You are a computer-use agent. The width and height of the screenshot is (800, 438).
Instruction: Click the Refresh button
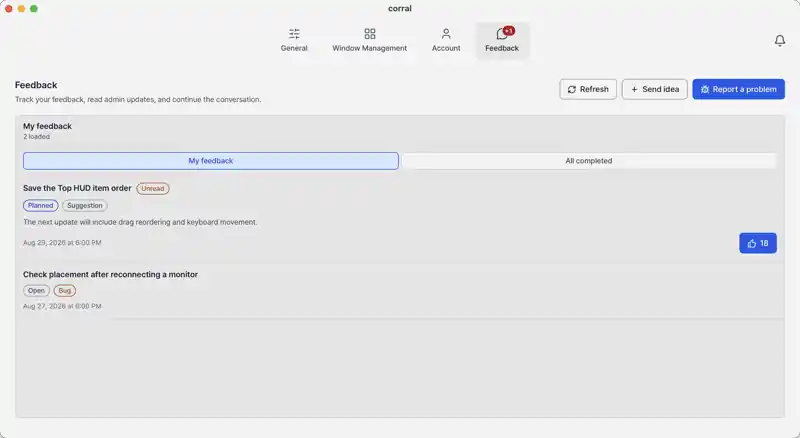(588, 89)
